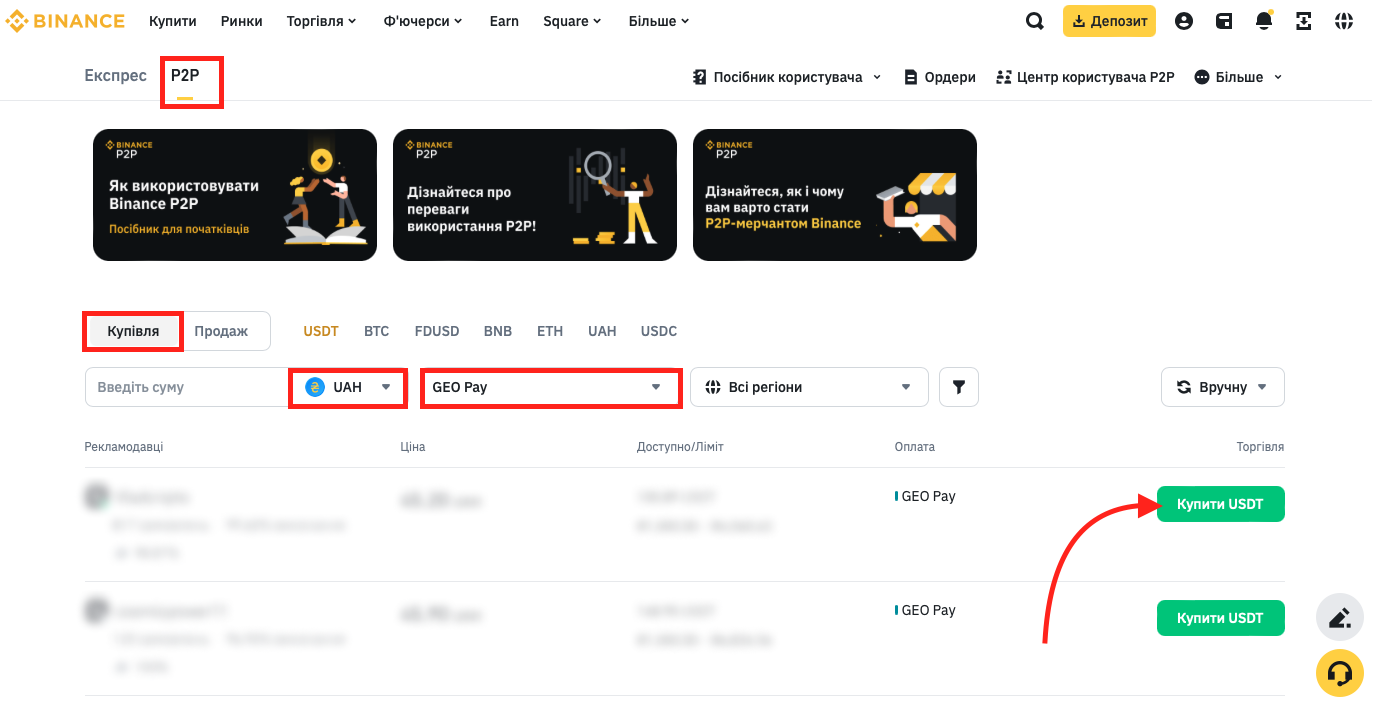Click GEO Pay in first listing row
Screen dimensions: 1382x705
point(926,496)
